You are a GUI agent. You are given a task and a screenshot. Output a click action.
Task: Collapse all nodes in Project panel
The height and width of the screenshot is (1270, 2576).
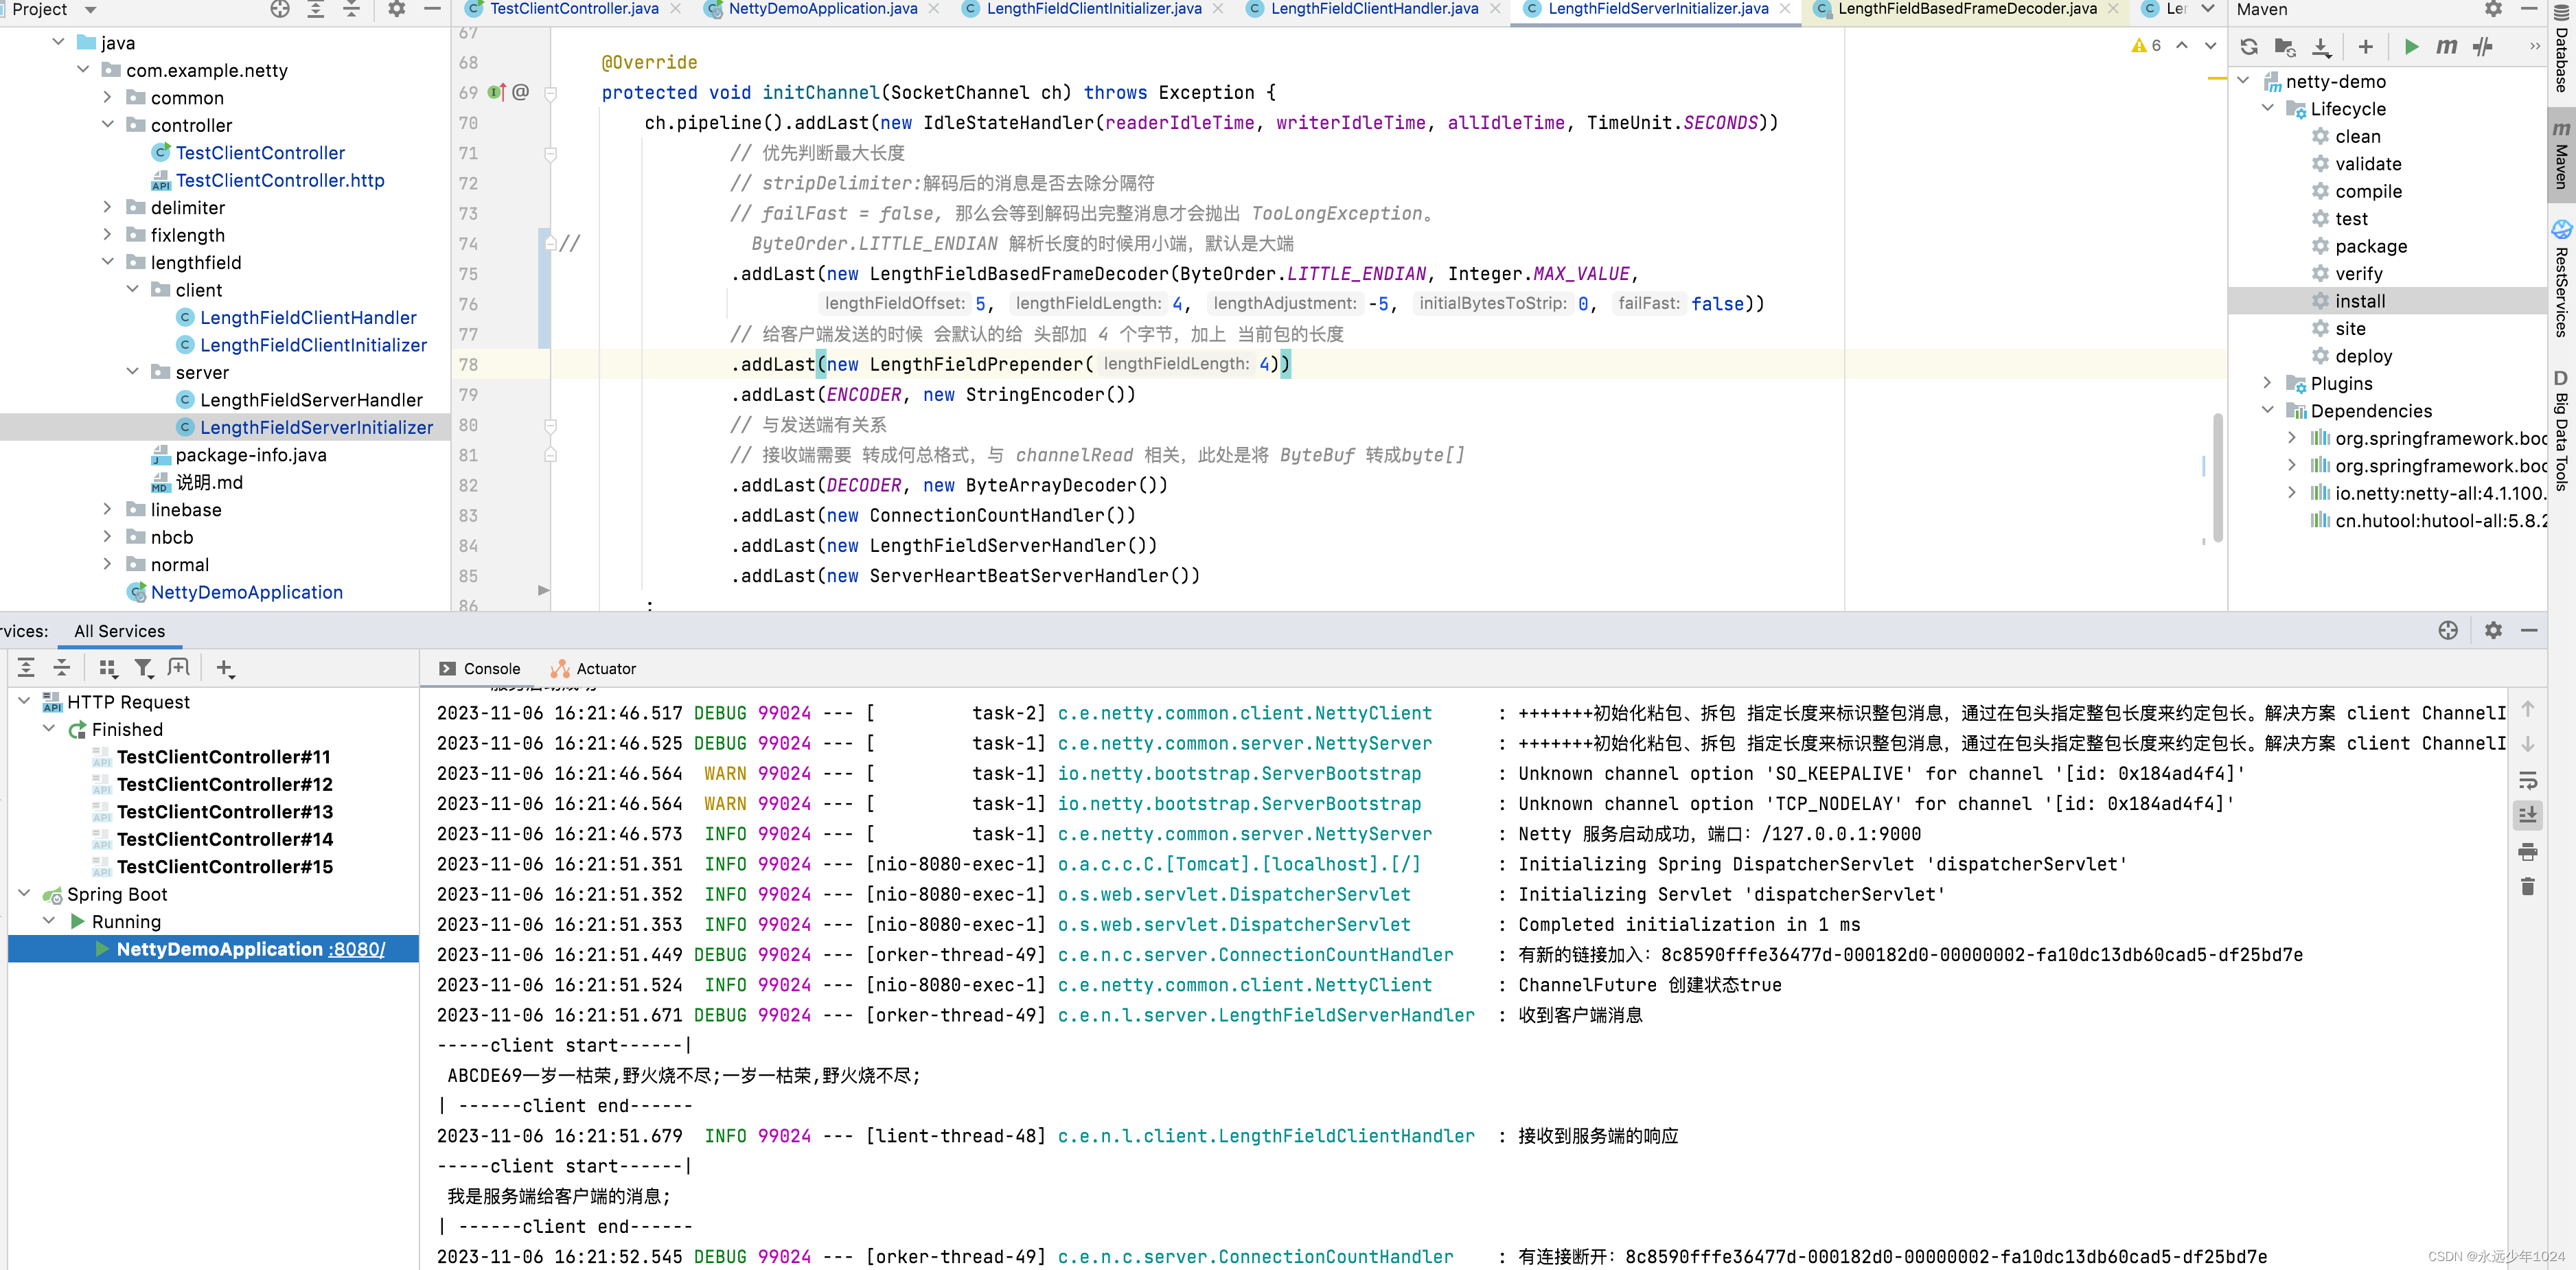click(x=352, y=9)
